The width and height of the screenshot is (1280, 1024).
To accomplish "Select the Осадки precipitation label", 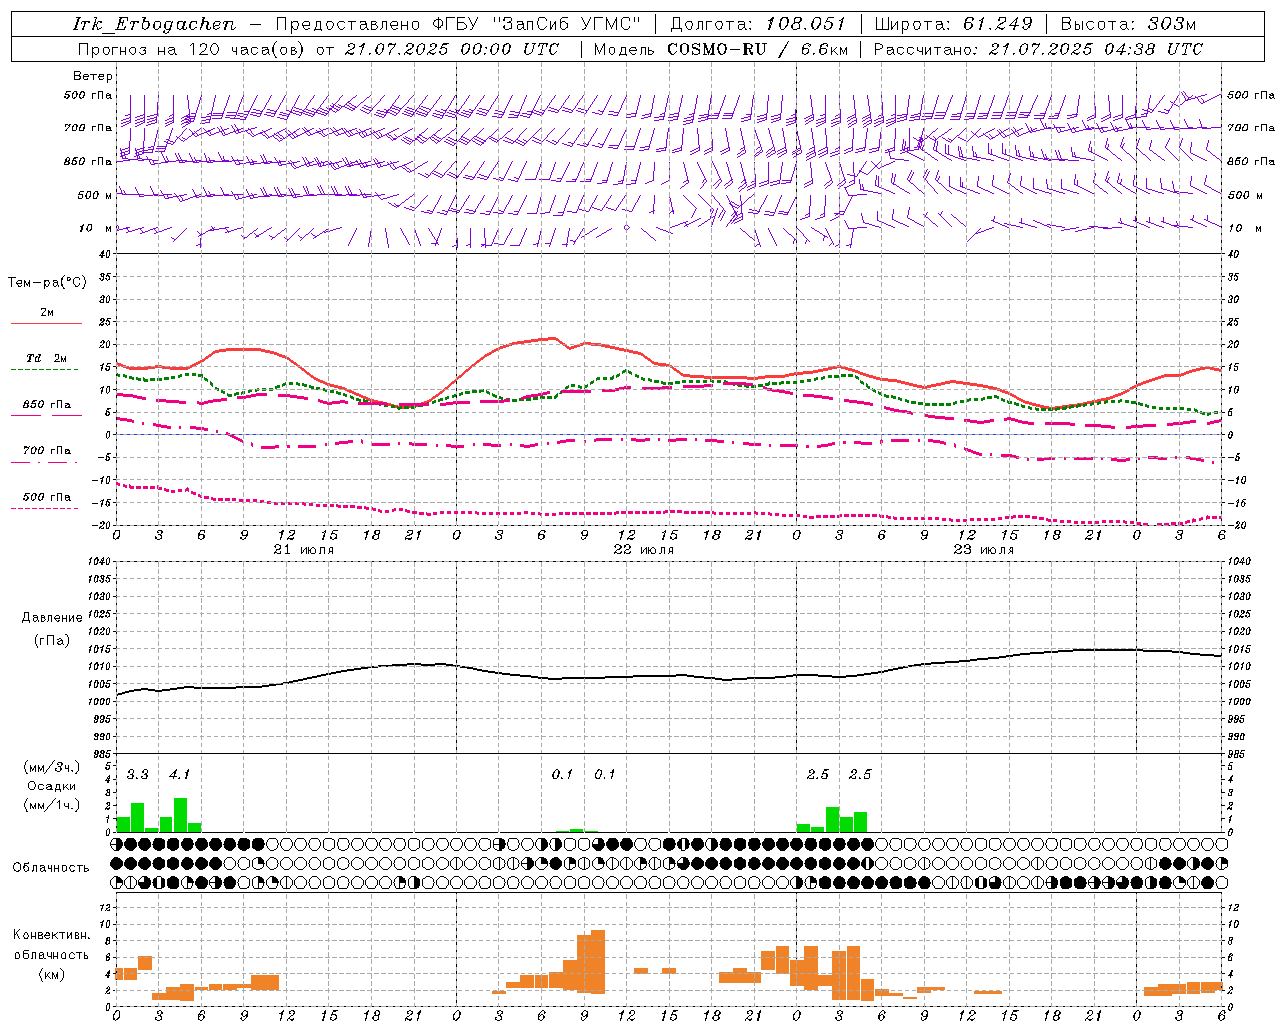I will [x=52, y=786].
